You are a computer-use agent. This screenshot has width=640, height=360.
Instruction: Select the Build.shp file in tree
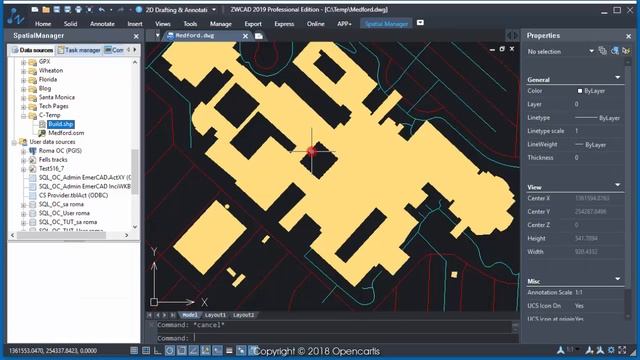[60, 124]
